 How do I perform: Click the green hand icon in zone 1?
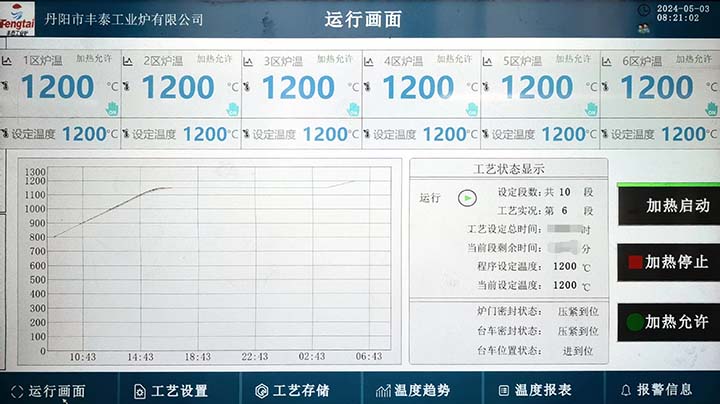(x=112, y=106)
